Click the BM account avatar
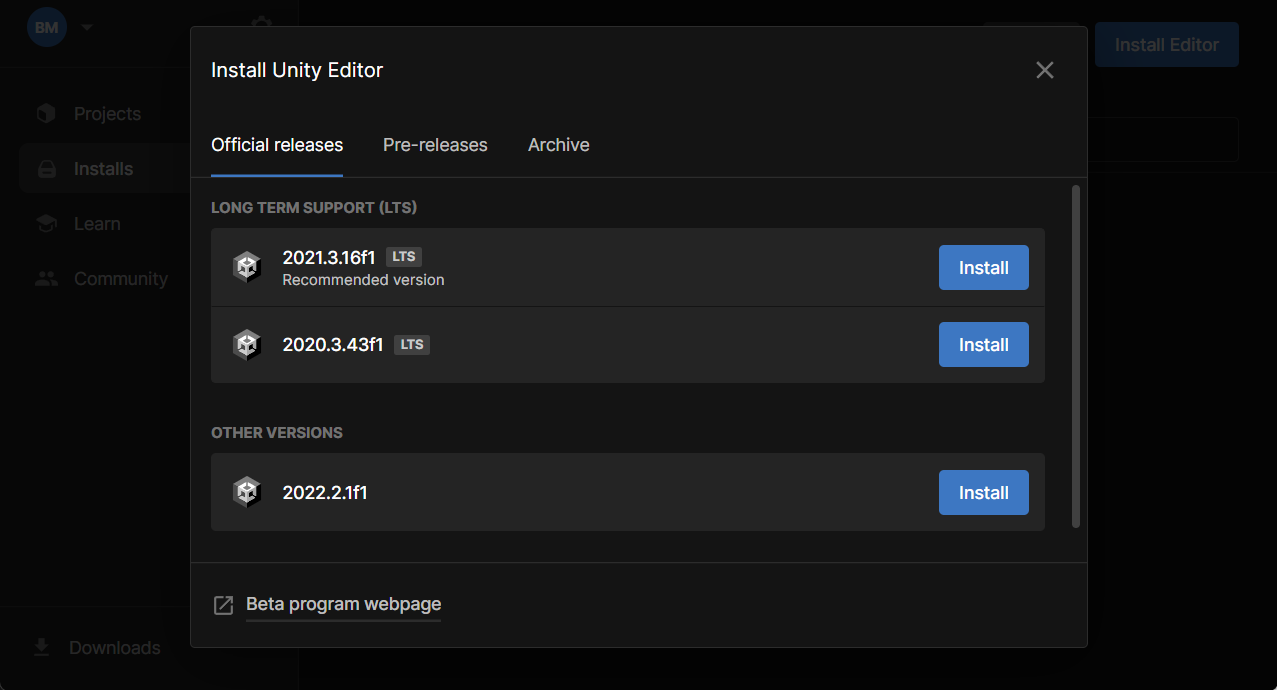 (47, 27)
